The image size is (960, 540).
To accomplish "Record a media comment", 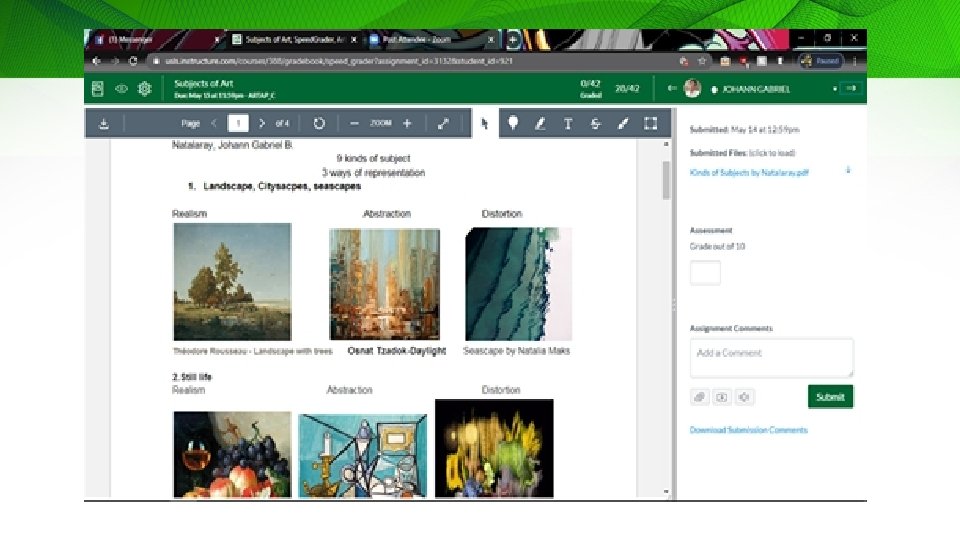I will (722, 397).
